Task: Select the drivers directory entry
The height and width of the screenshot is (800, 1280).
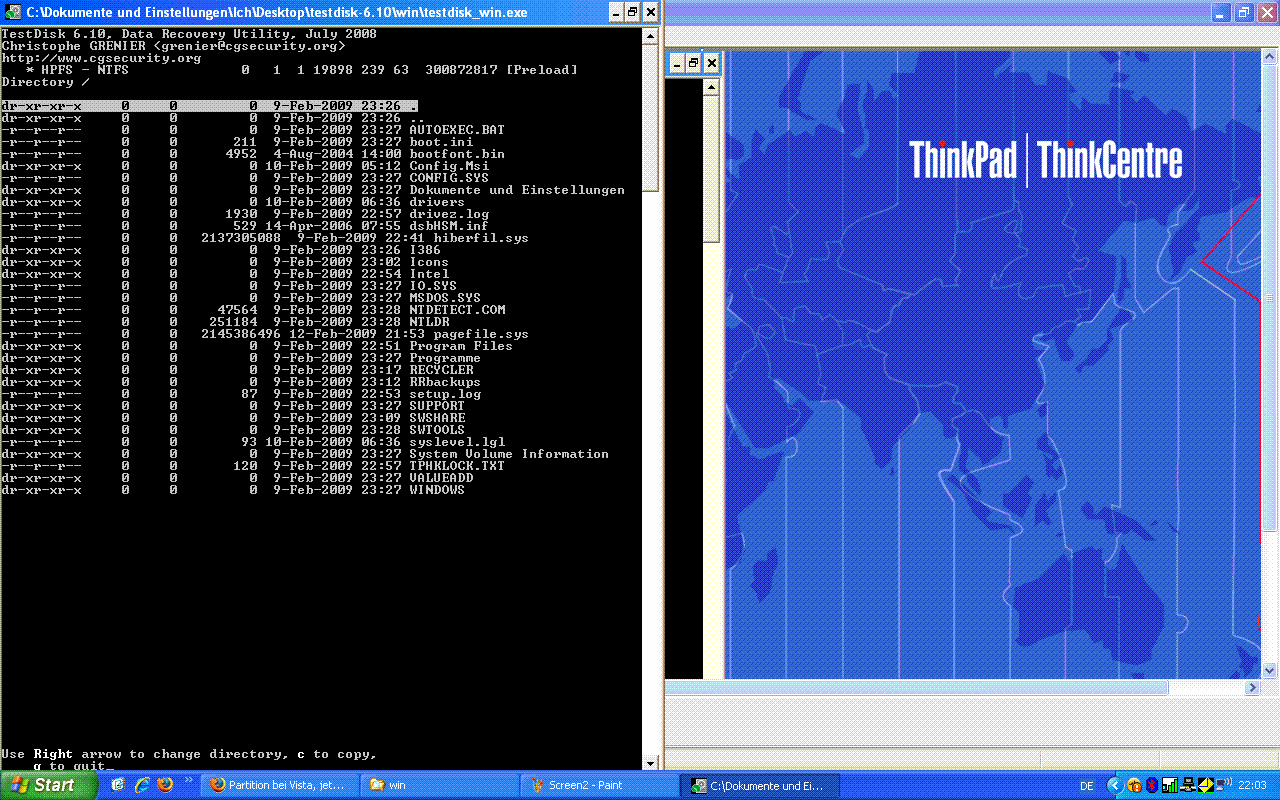Action: click(x=233, y=202)
